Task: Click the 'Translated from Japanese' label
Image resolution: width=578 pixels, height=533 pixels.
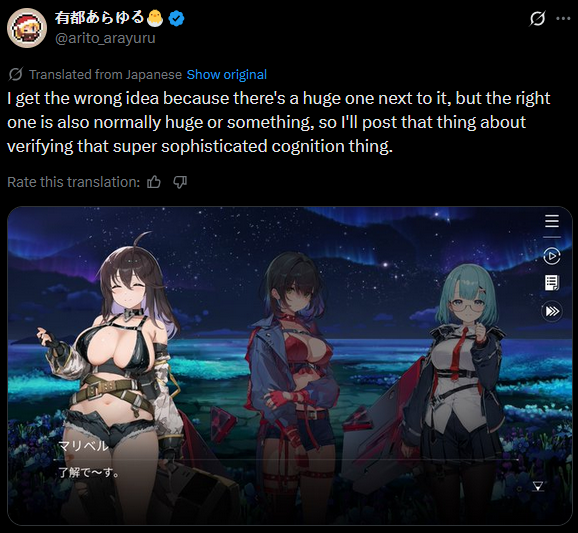Action: tap(105, 75)
